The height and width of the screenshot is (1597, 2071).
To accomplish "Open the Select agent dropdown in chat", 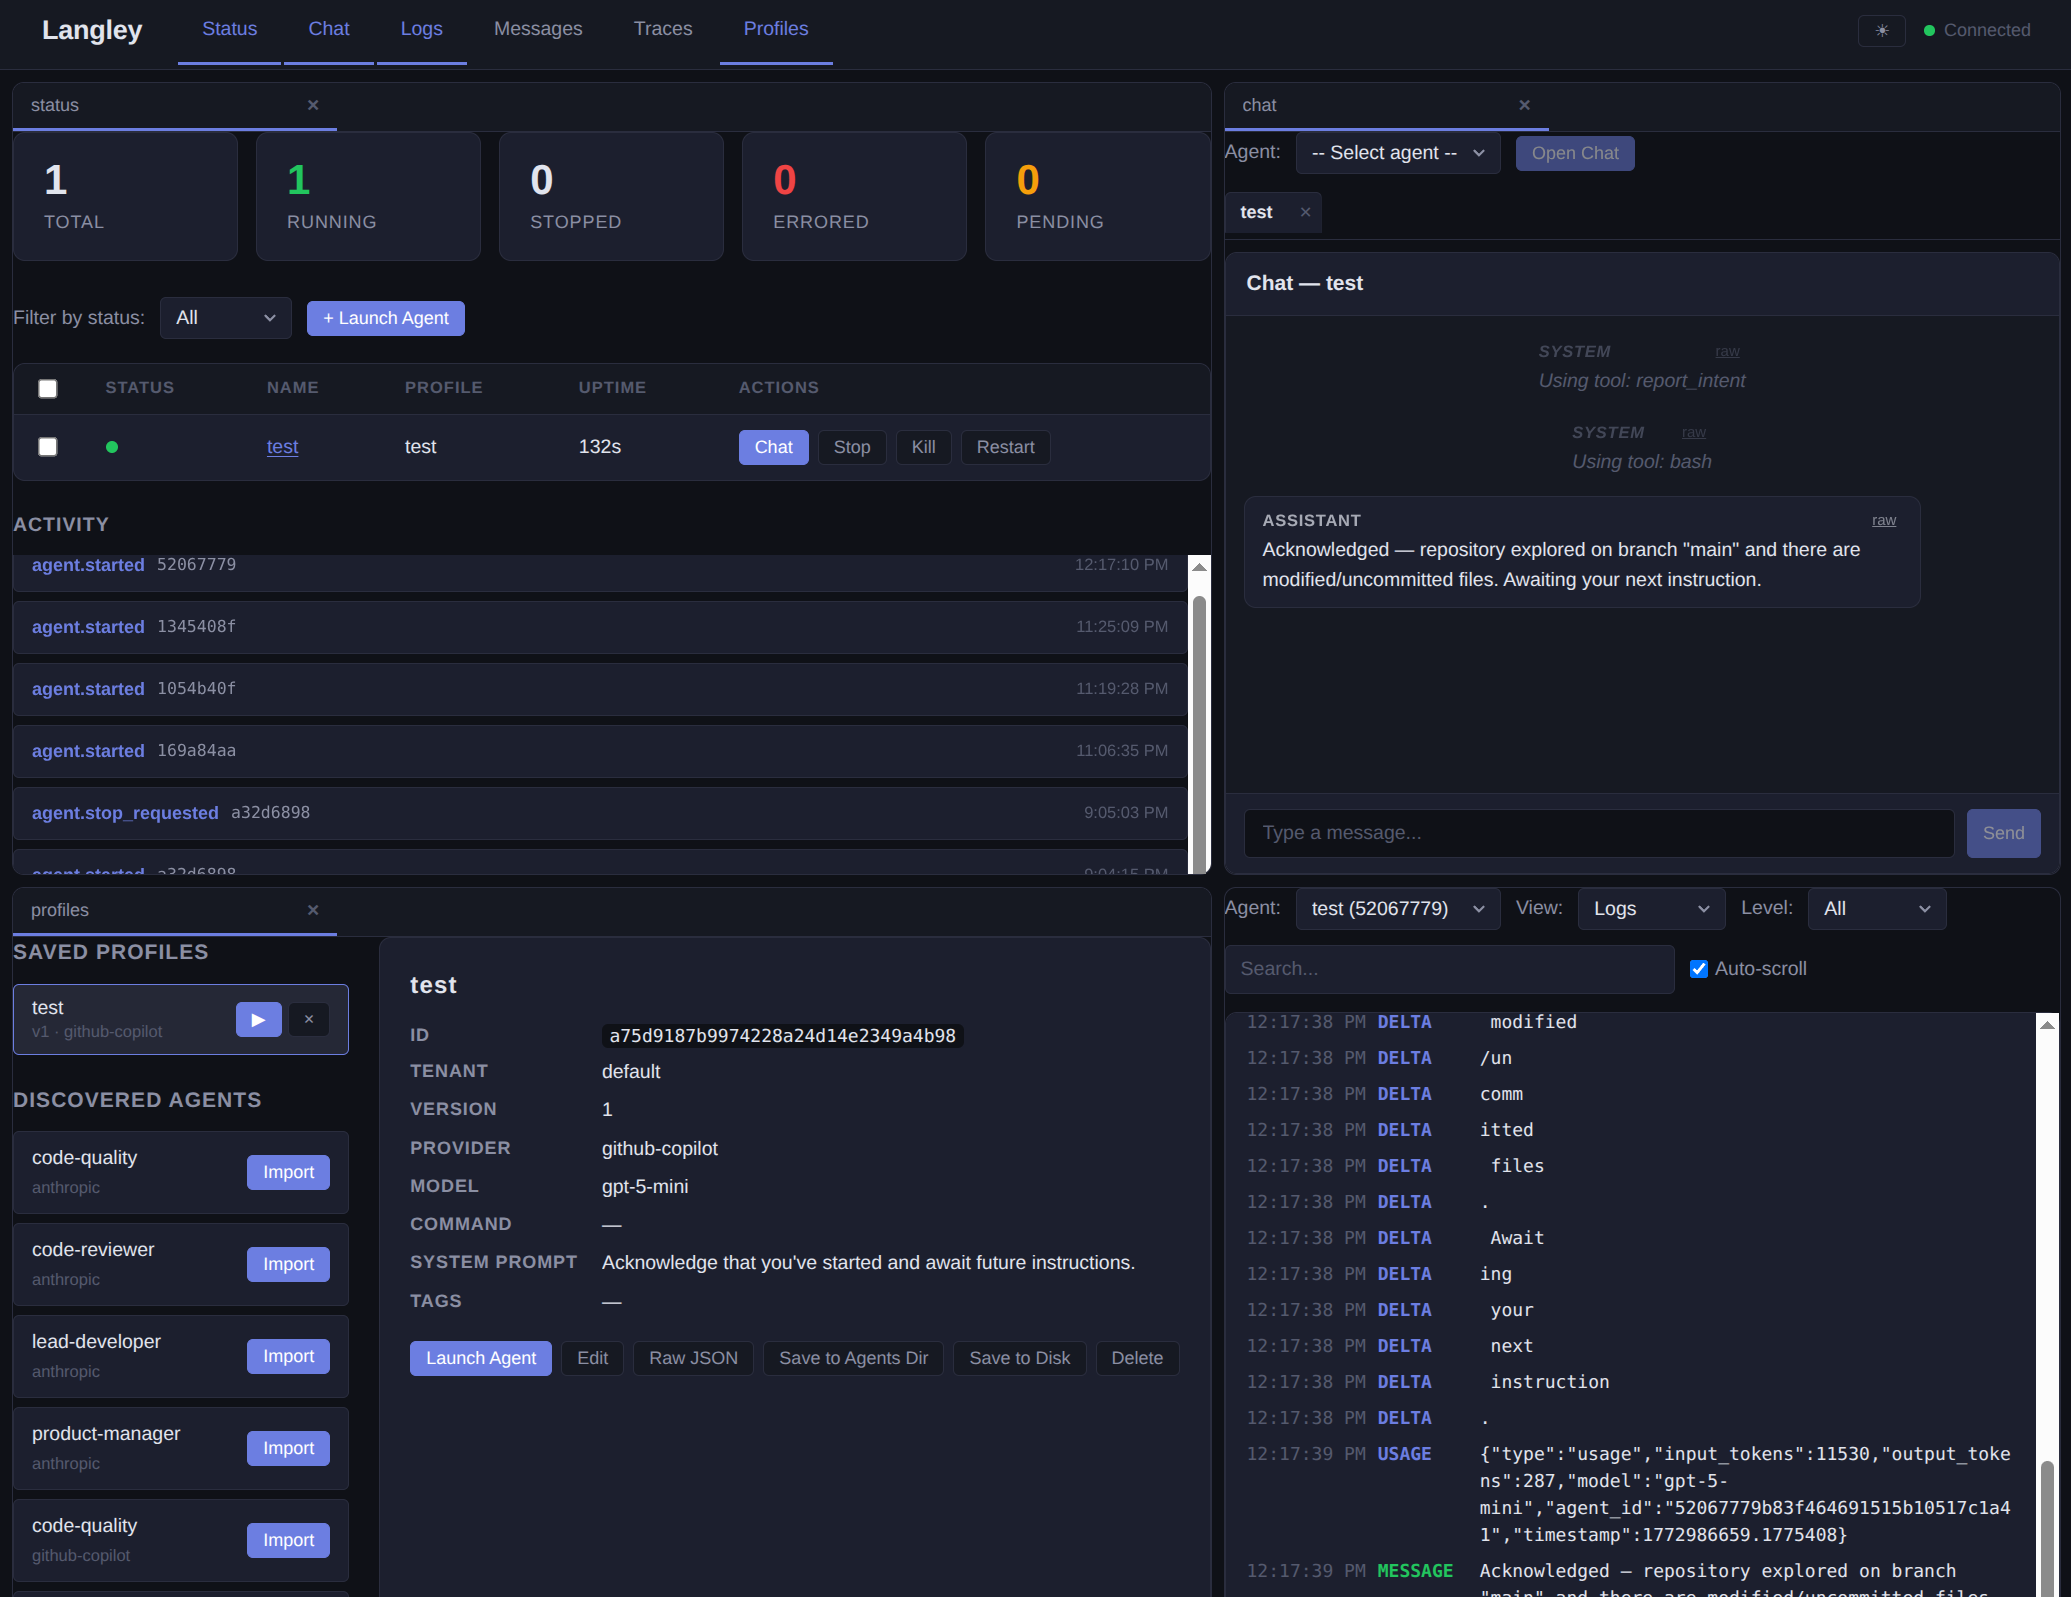I will pos(1397,153).
